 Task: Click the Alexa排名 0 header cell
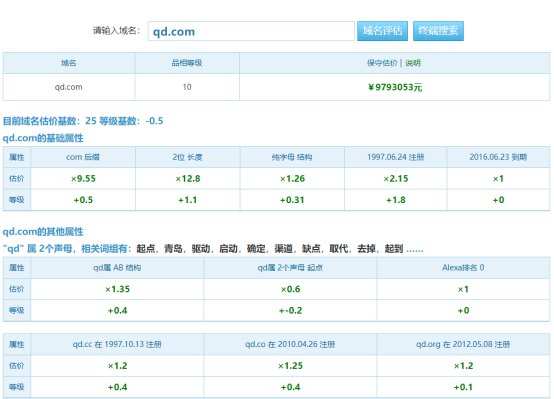point(463,268)
